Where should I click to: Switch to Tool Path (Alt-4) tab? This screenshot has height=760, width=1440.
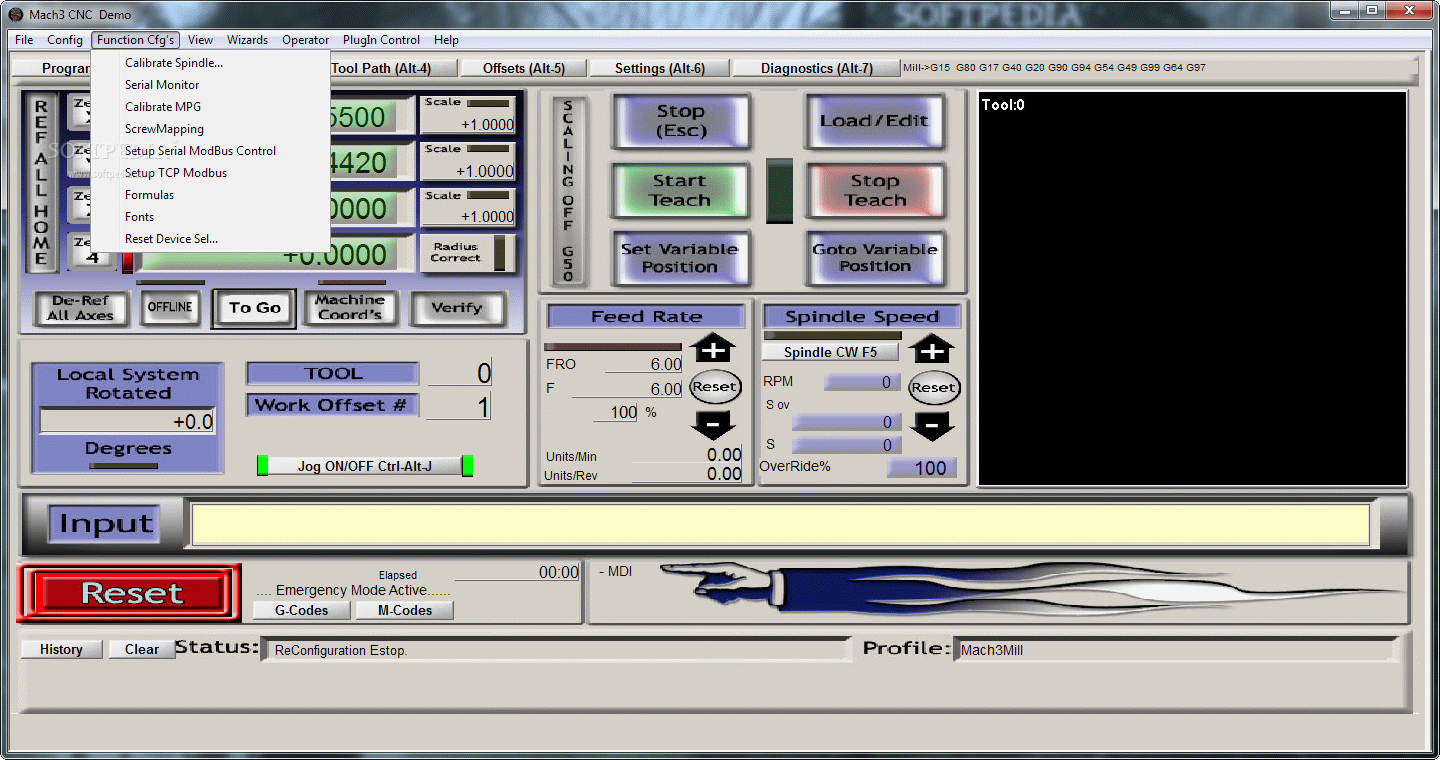393,68
